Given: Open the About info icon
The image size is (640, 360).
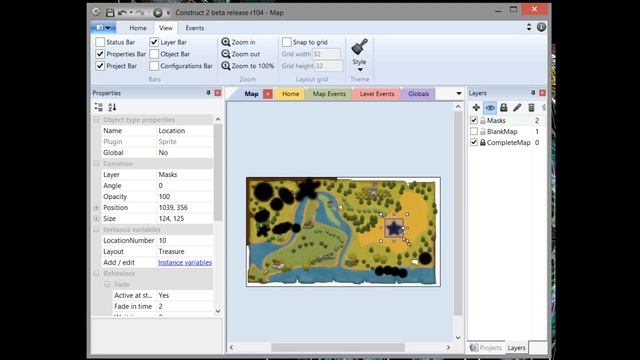Looking at the screenshot, I should point(541,27).
